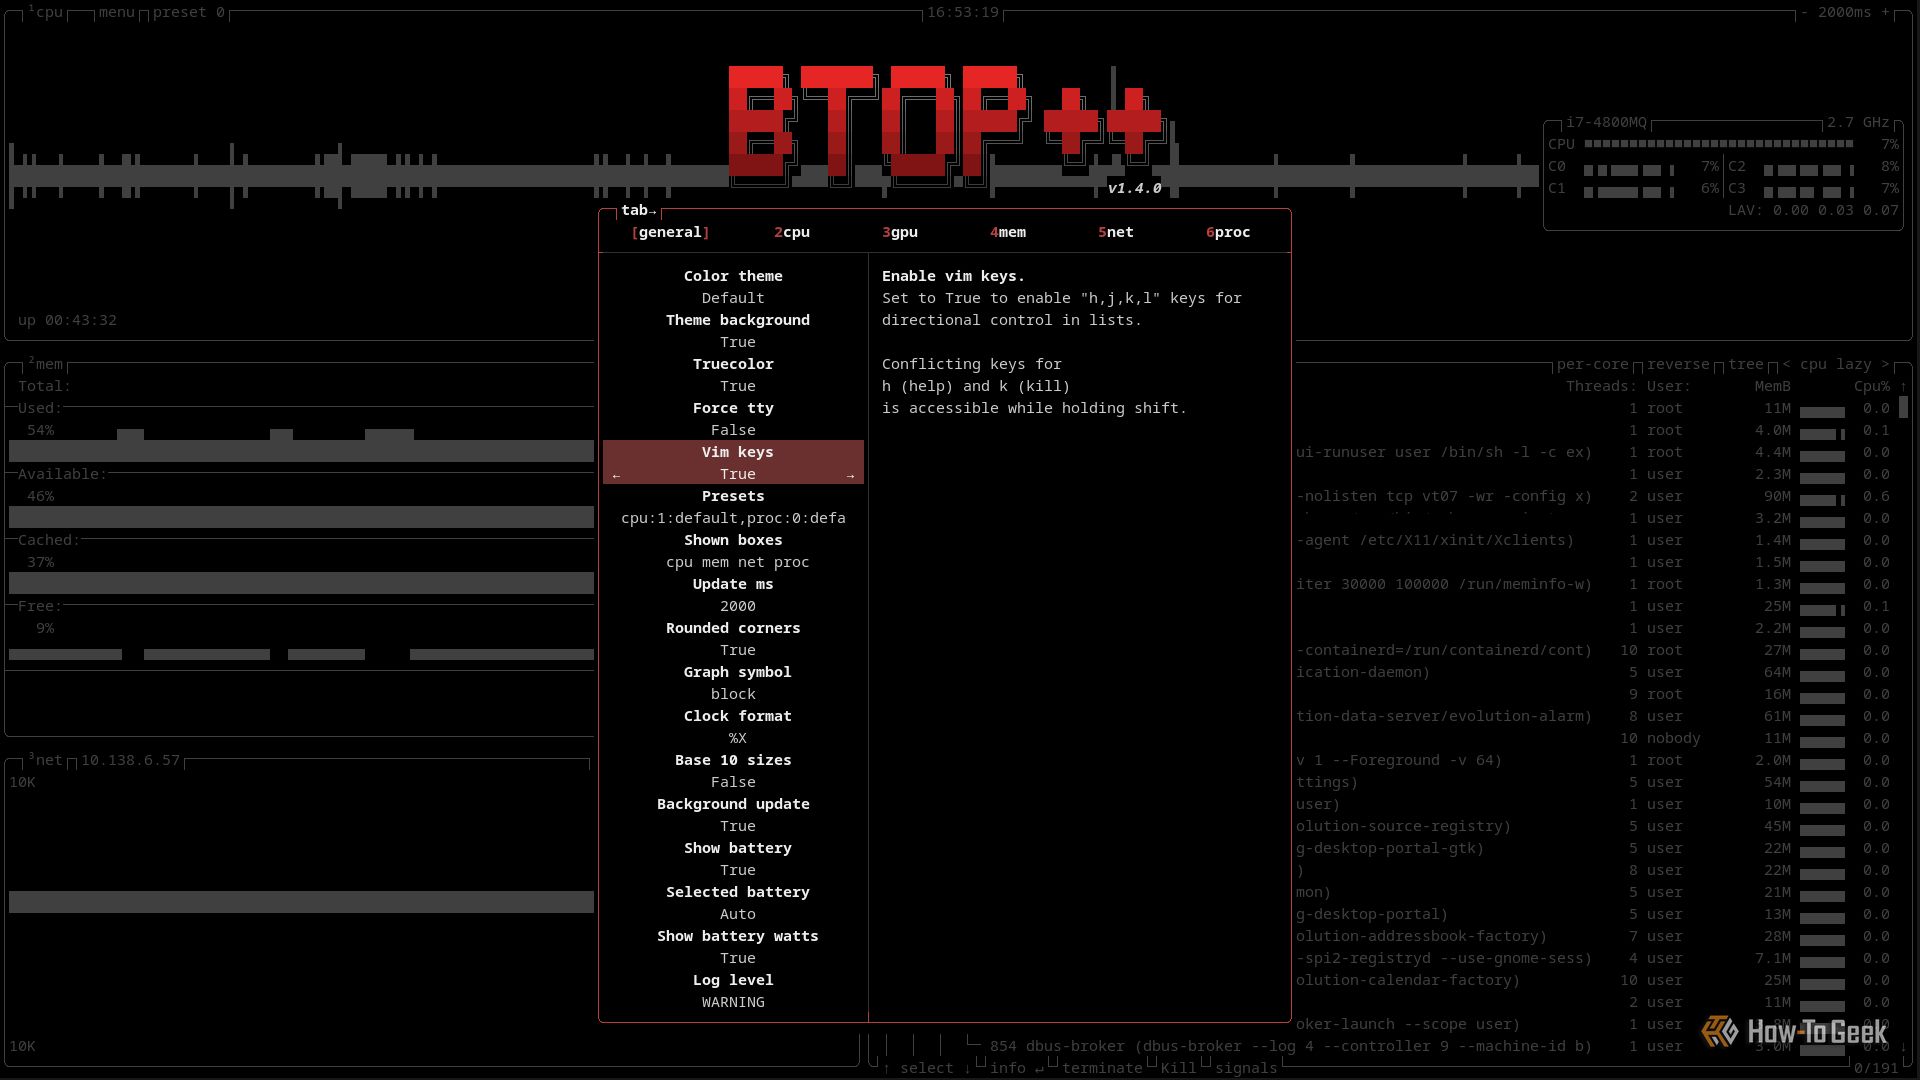Image resolution: width=1920 pixels, height=1080 pixels.
Task: Click the terminate button at bottom
Action: (1102, 1068)
